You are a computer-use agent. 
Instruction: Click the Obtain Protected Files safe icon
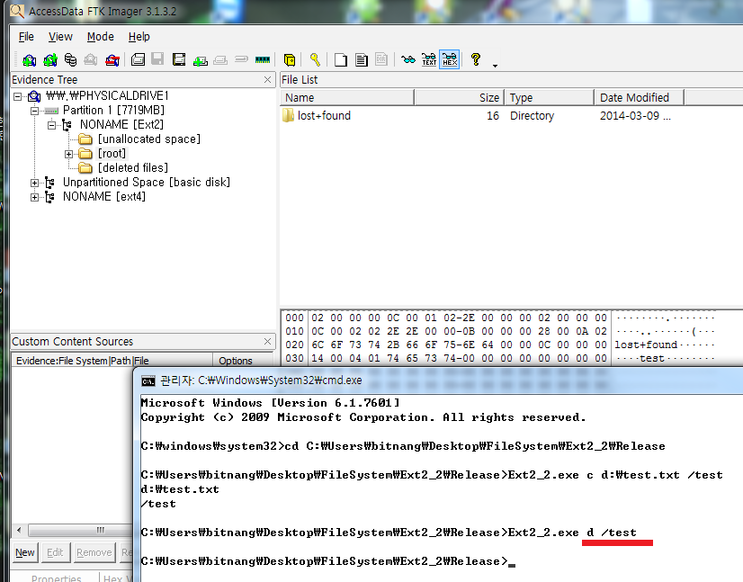290,60
